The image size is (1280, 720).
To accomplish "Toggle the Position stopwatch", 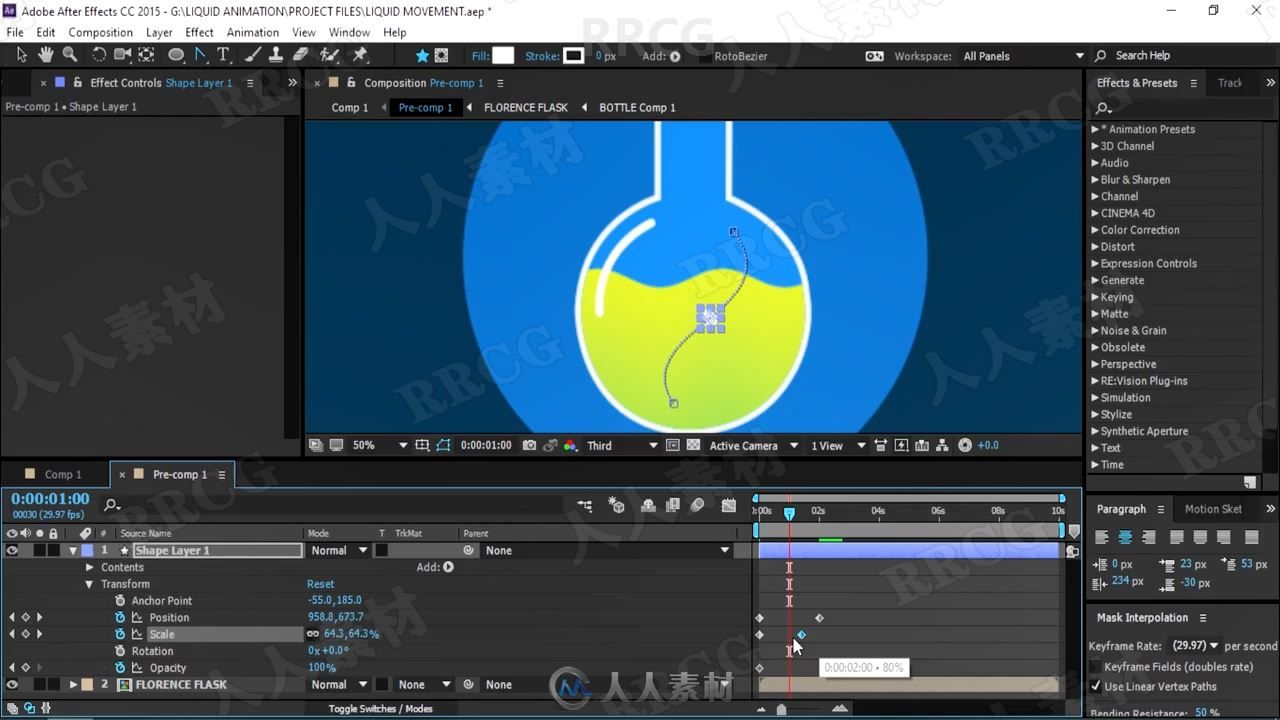I will [120, 618].
